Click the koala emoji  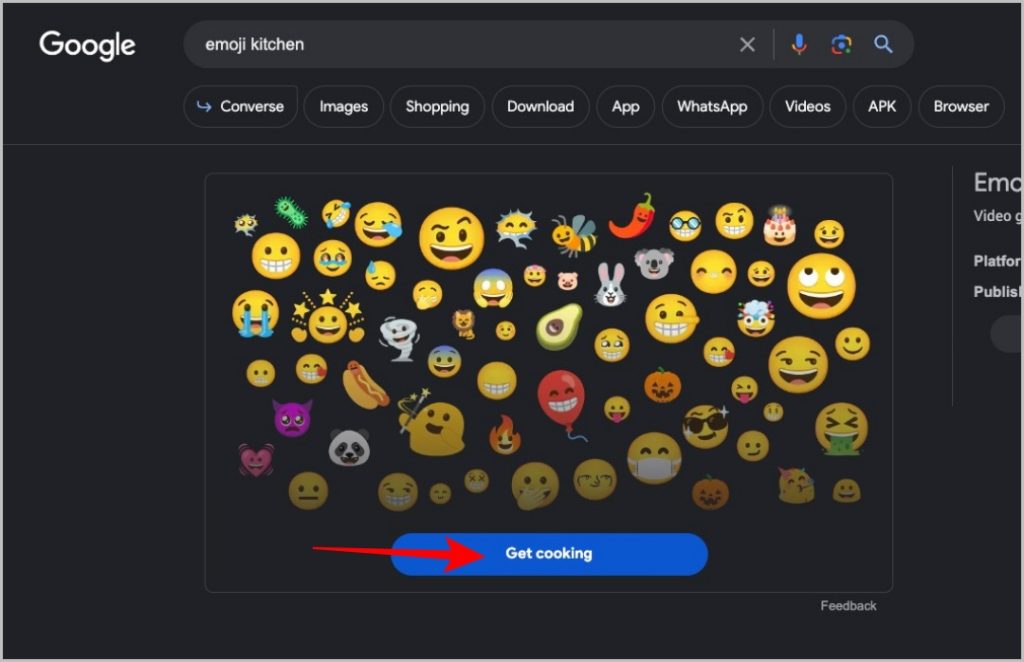(654, 262)
